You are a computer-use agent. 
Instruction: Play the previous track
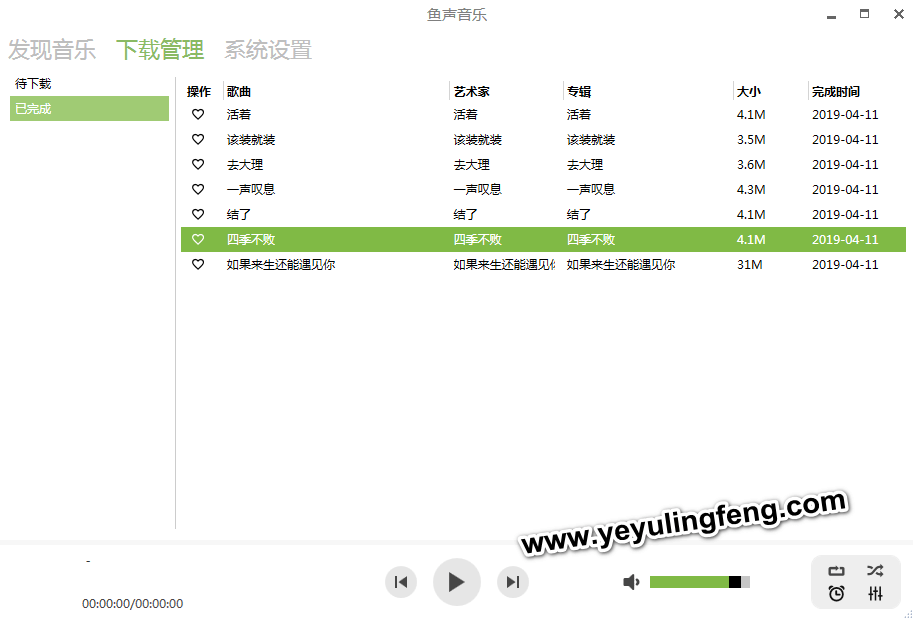click(x=401, y=582)
